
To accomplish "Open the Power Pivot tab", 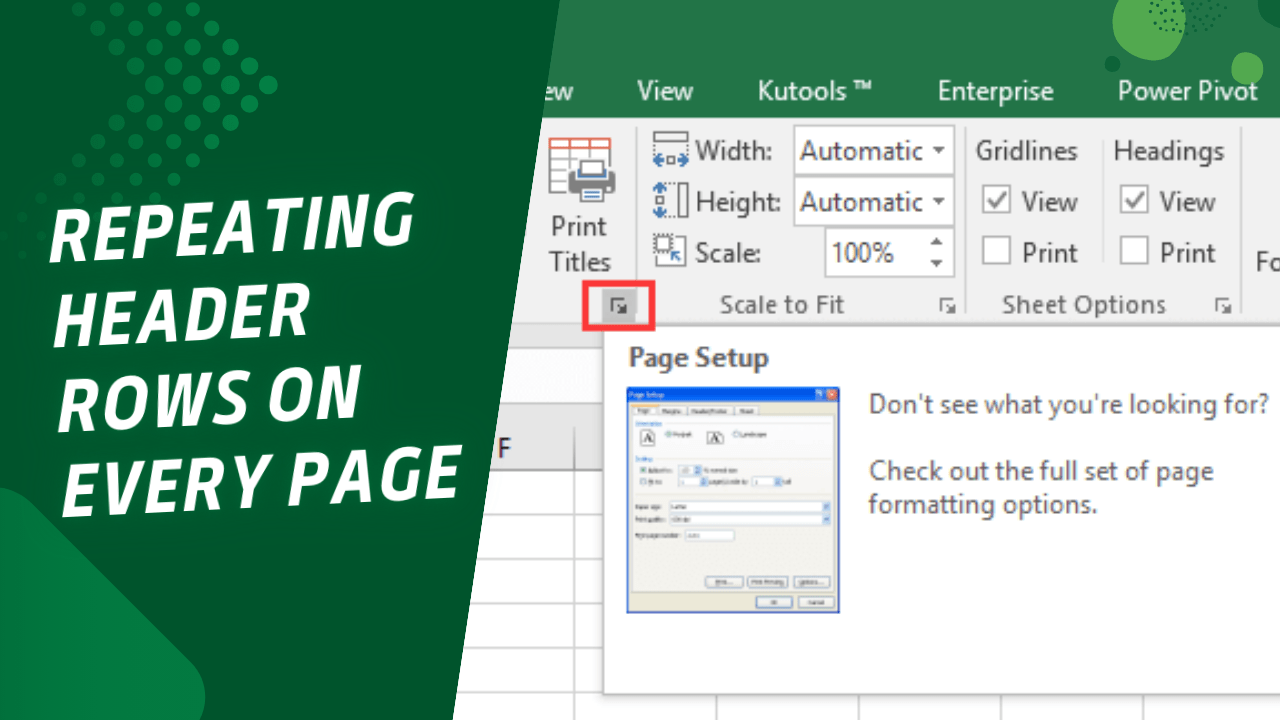I will 1186,91.
